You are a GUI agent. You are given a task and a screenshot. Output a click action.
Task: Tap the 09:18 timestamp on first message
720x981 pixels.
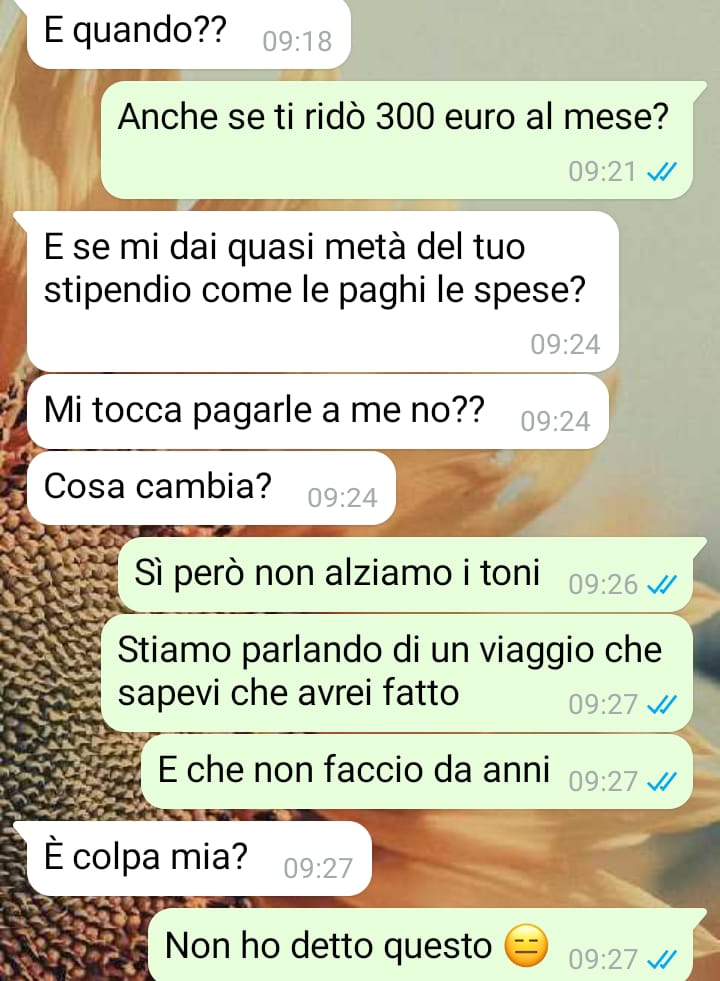point(297,42)
